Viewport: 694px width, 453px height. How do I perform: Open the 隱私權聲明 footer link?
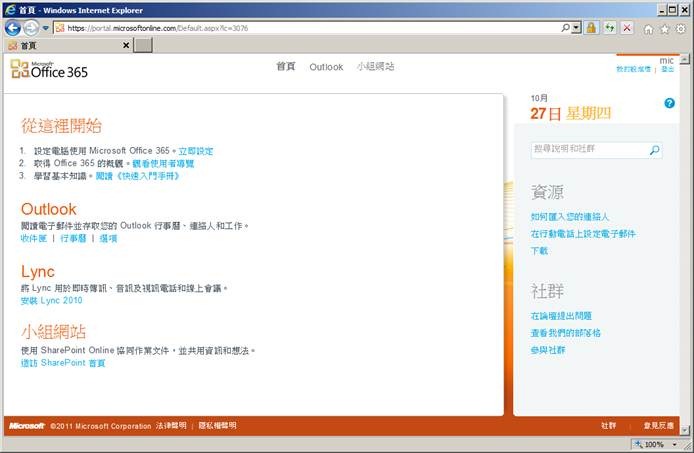(217, 426)
